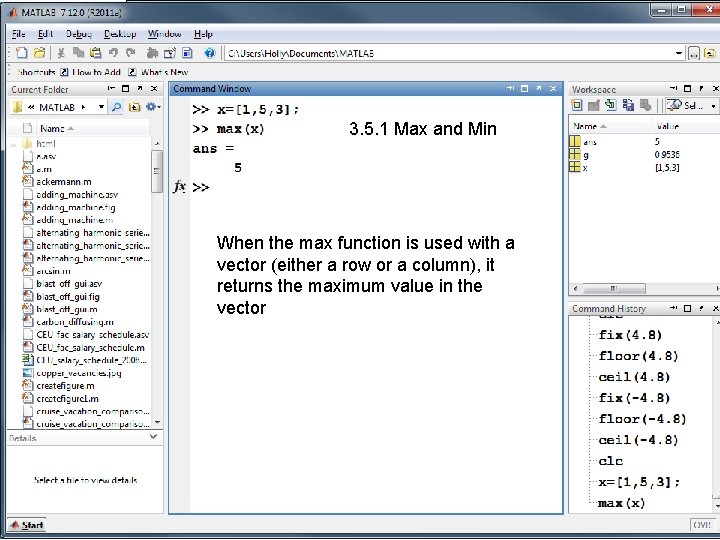Open the MATLAB folder breadcrumb dropdown

[101, 107]
